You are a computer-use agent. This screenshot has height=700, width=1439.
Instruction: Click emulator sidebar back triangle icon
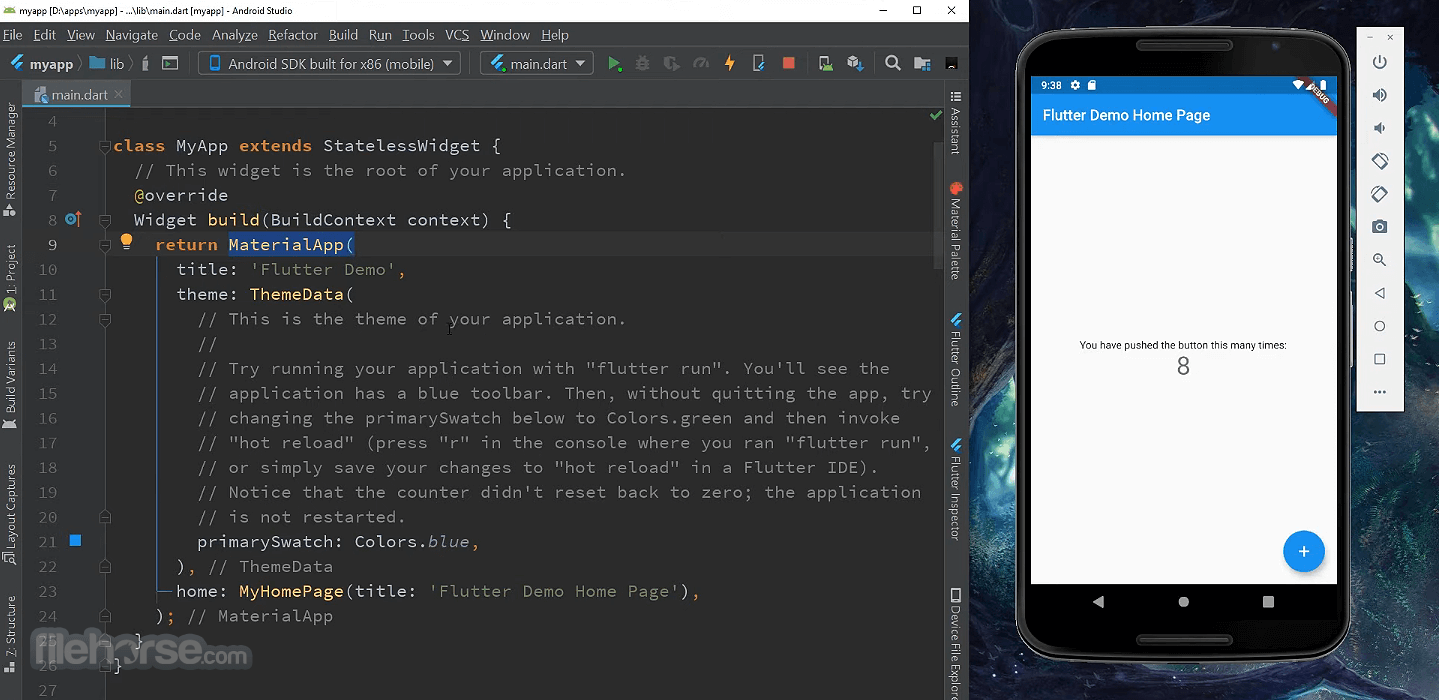(x=1380, y=293)
